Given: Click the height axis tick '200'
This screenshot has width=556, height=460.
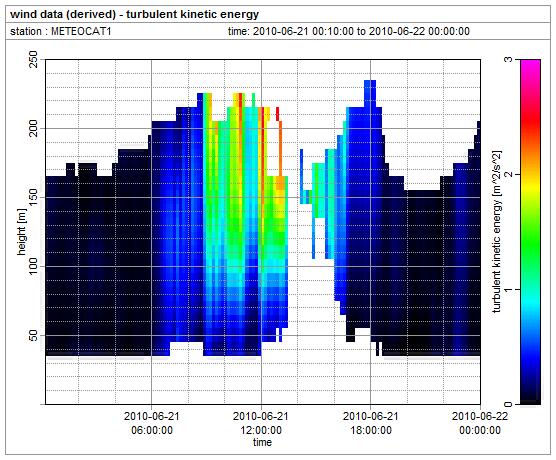Looking at the screenshot, I should pyautogui.click(x=33, y=128).
